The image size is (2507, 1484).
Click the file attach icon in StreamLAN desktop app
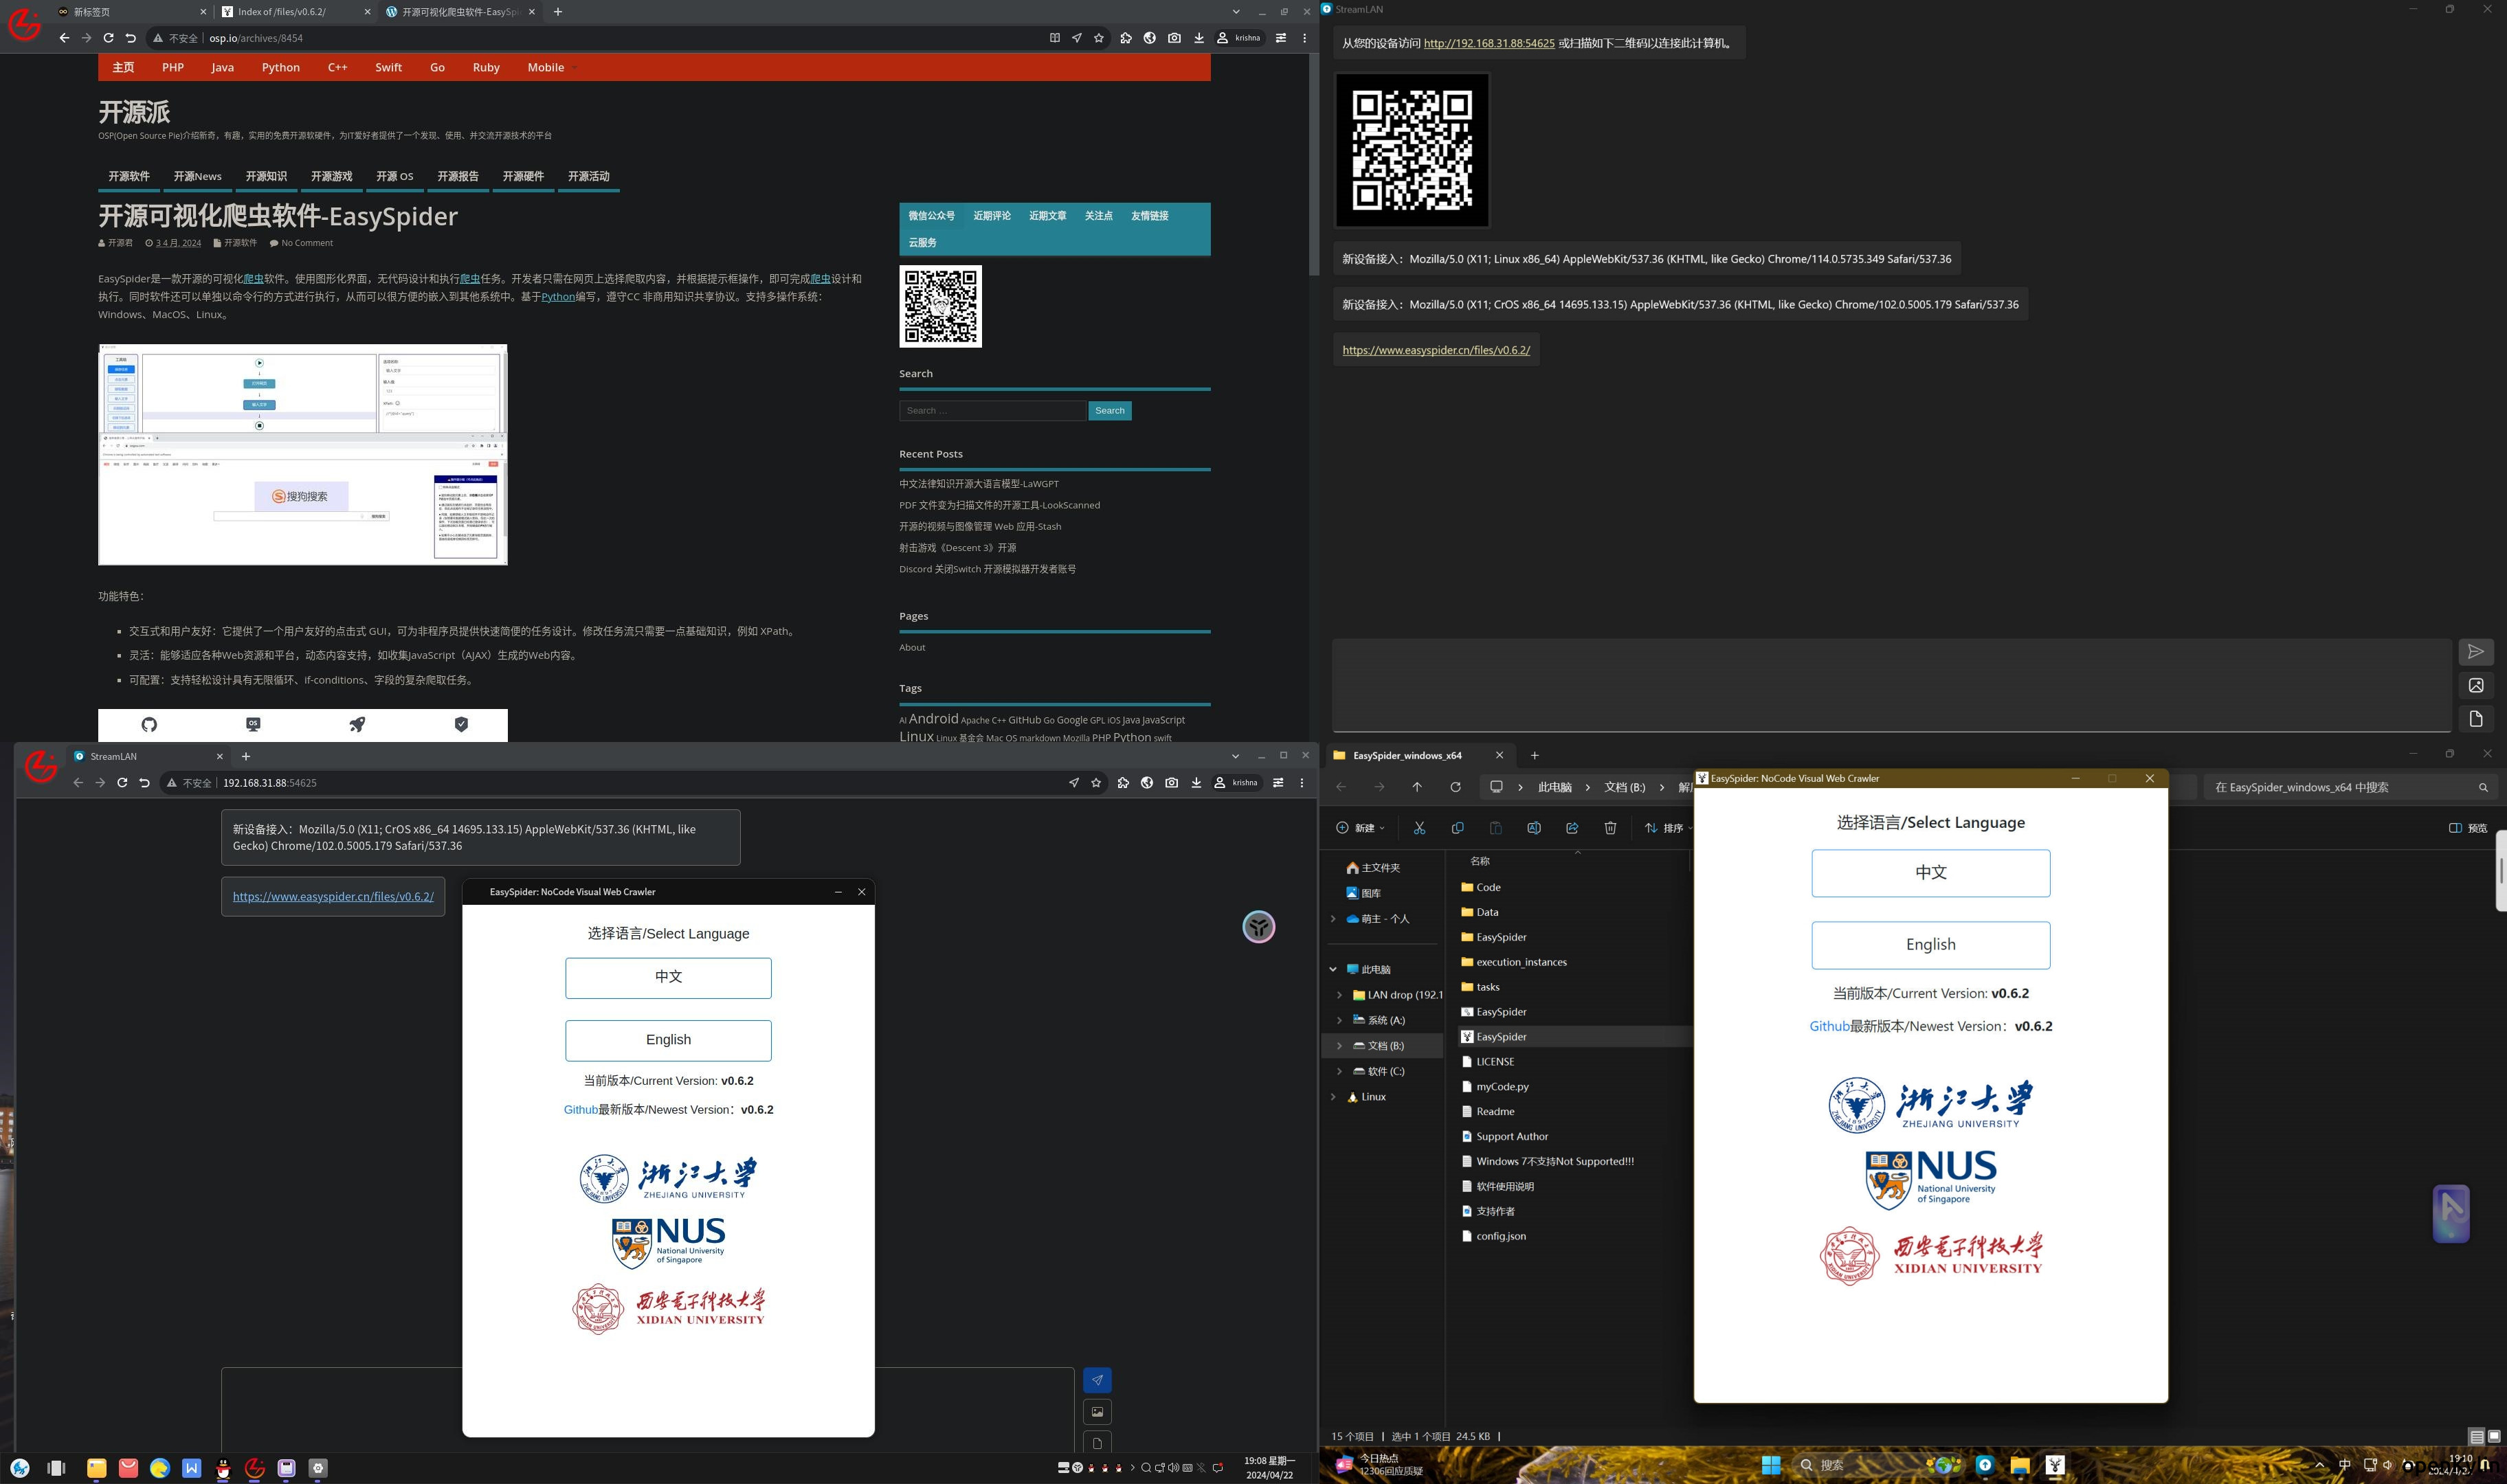(2476, 718)
